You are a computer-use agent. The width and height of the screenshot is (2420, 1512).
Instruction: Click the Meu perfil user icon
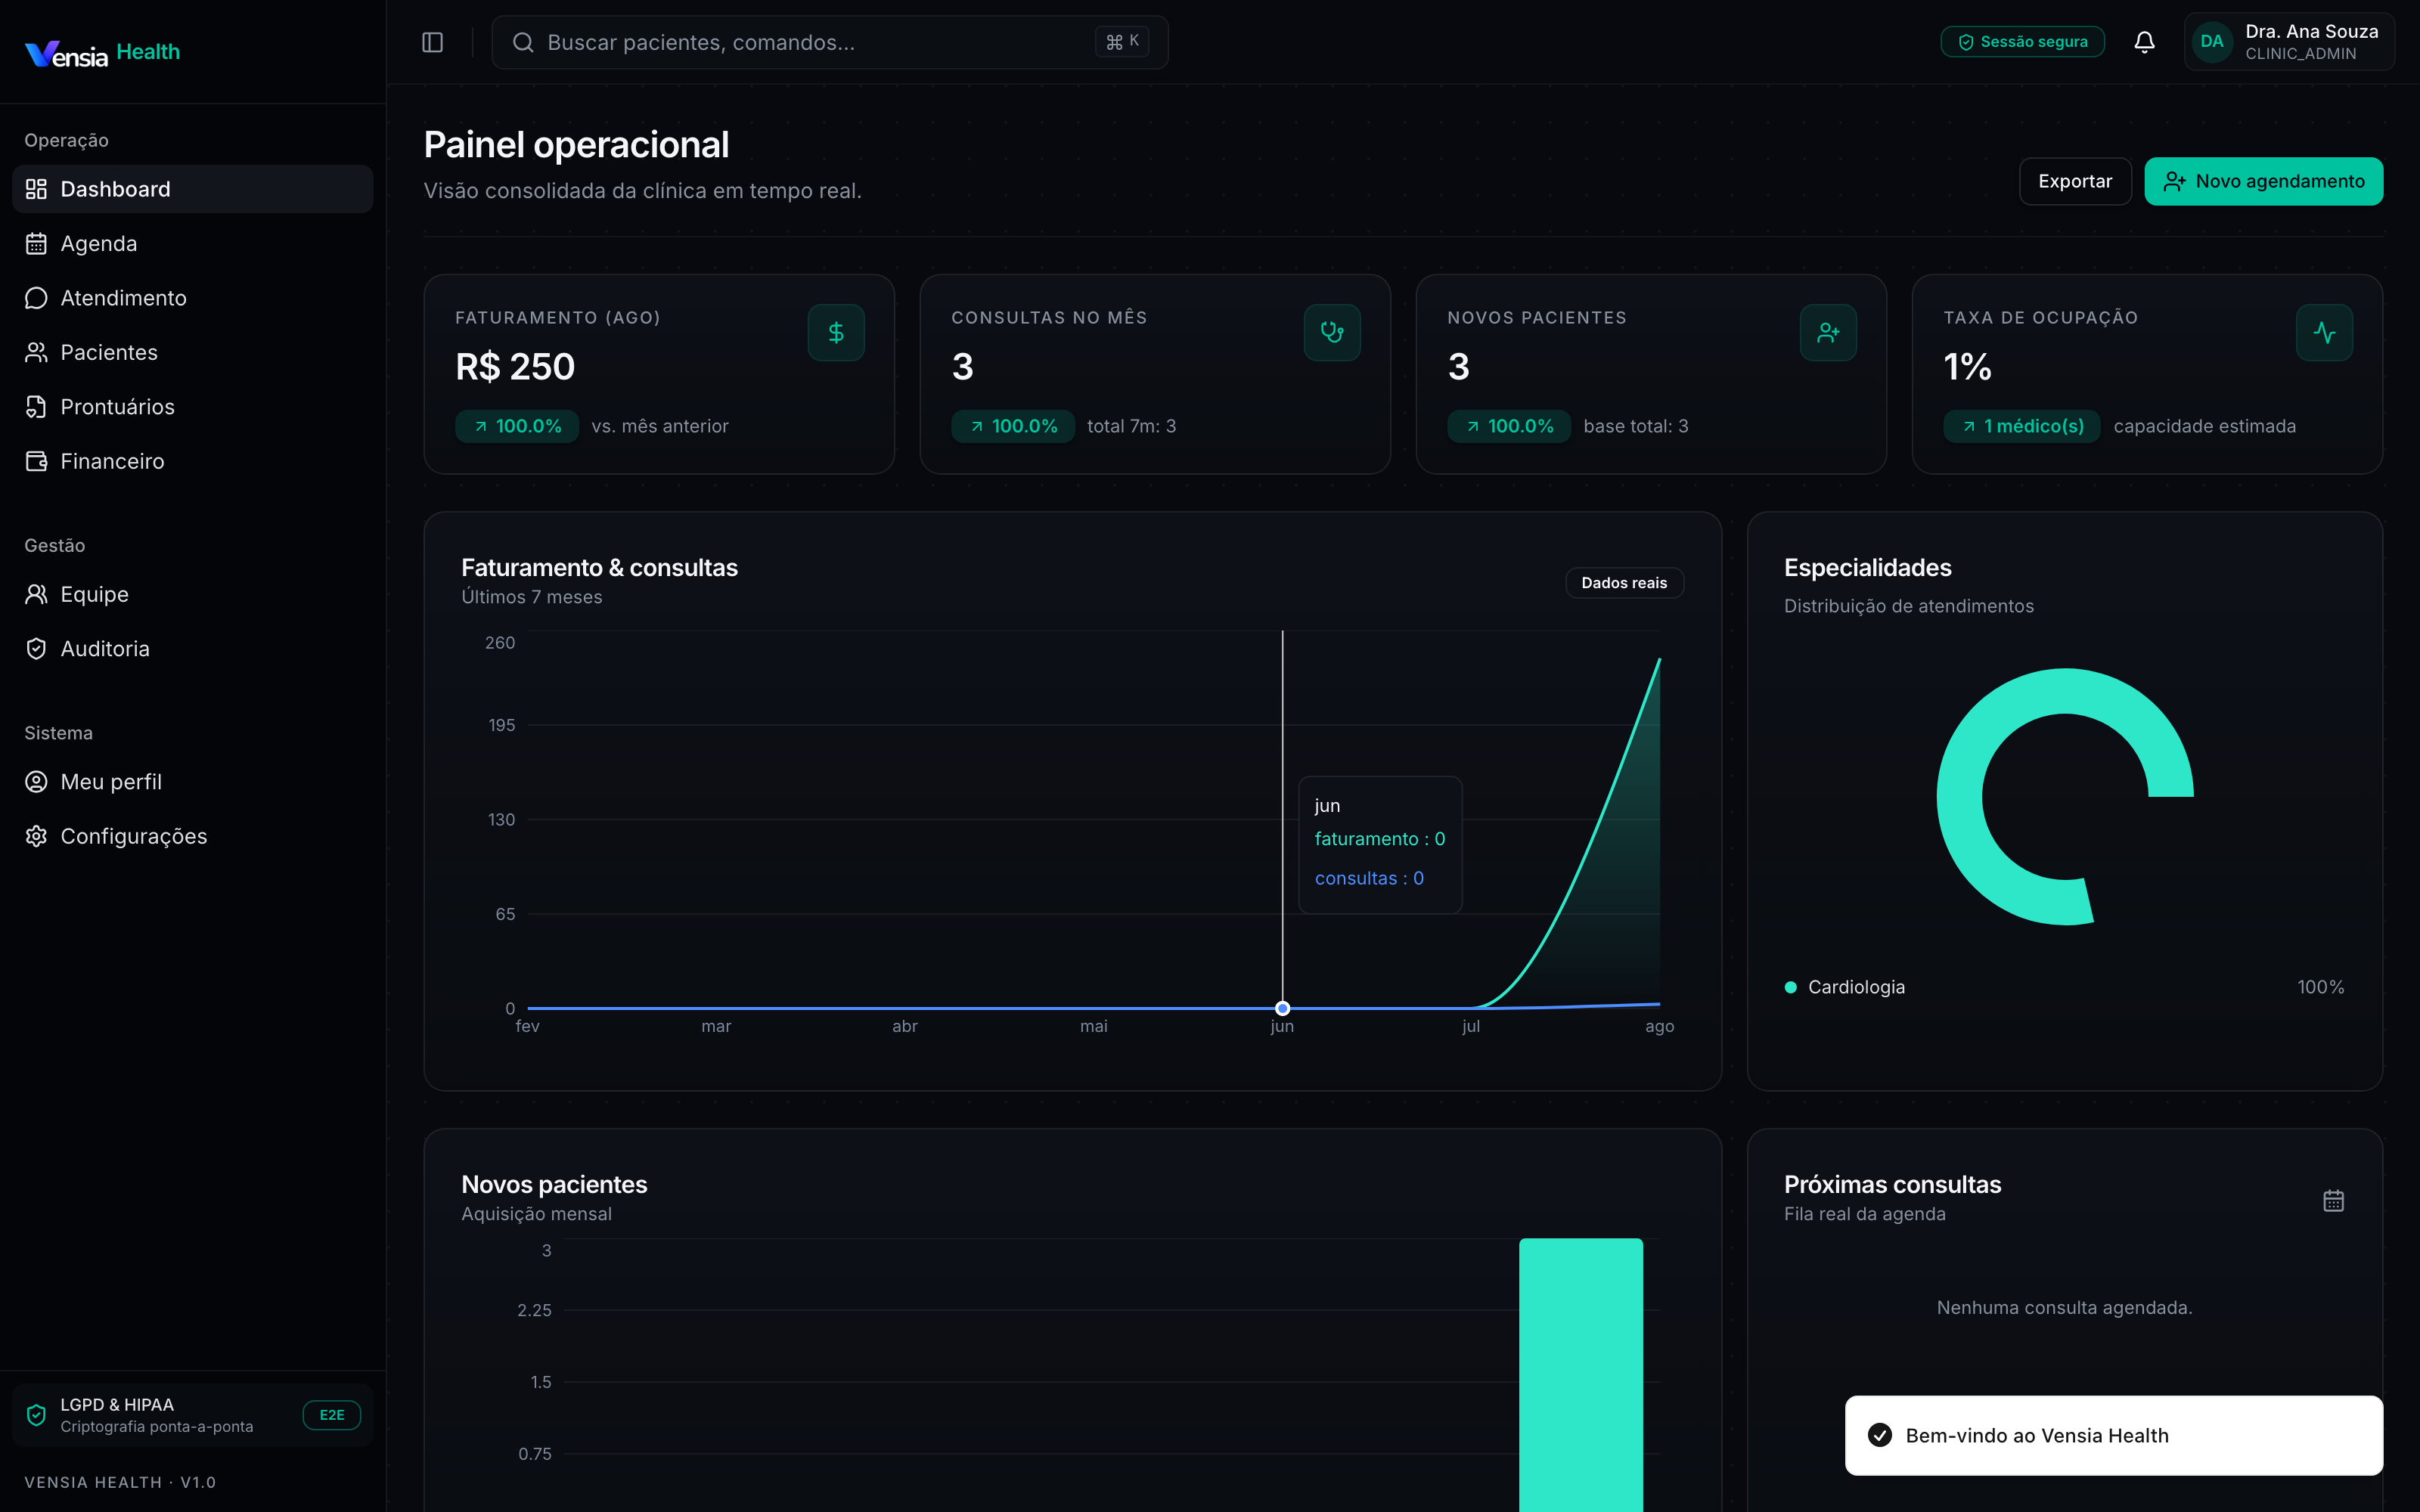(x=36, y=782)
